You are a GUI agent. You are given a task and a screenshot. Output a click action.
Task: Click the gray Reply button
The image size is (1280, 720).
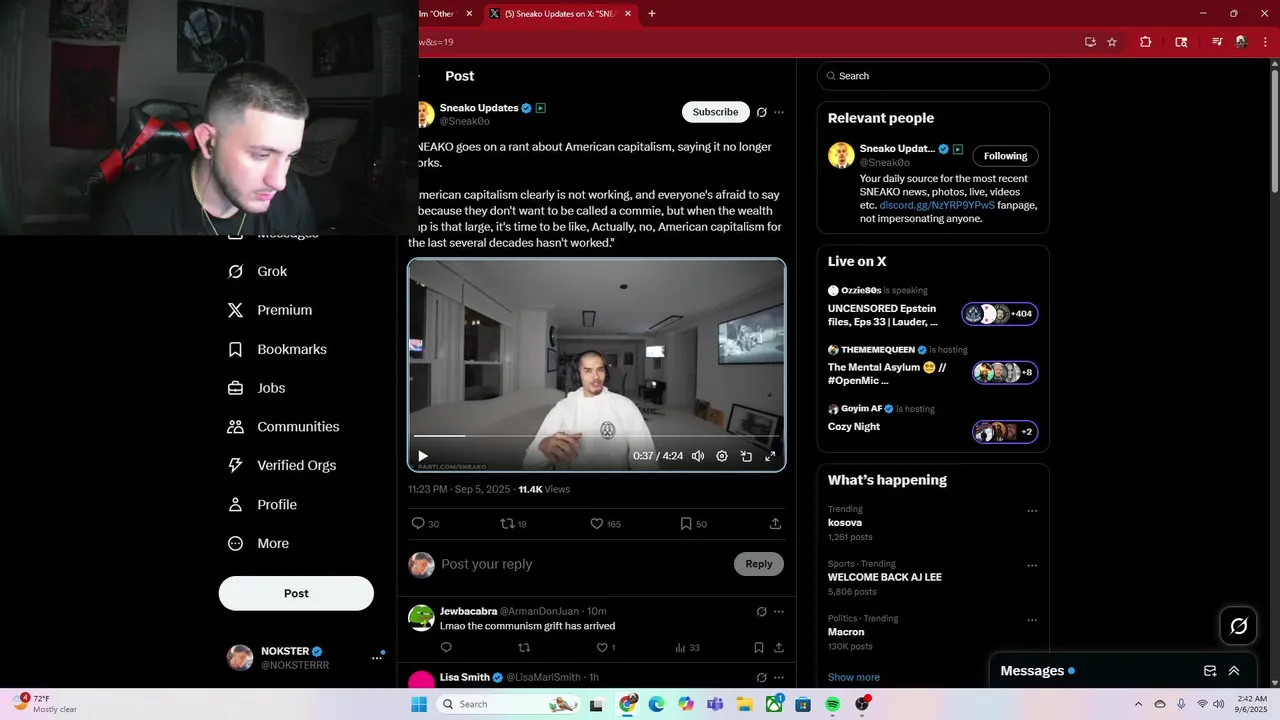[x=759, y=564]
